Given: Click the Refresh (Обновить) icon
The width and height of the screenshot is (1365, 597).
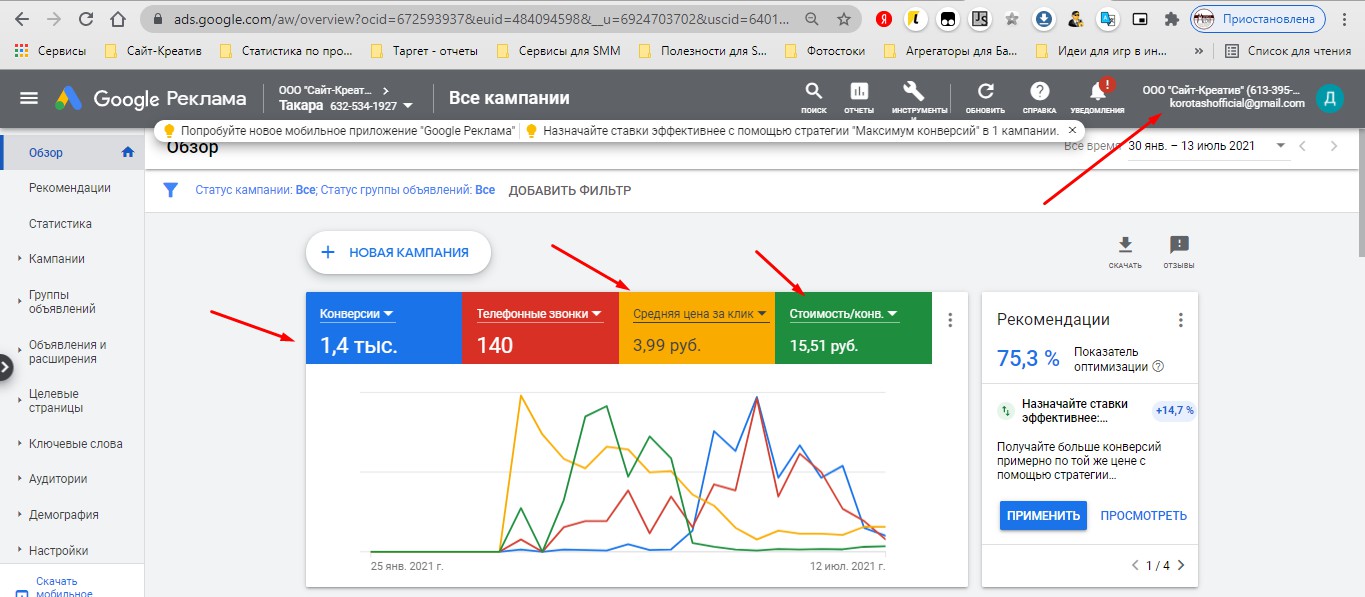Looking at the screenshot, I should point(986,92).
